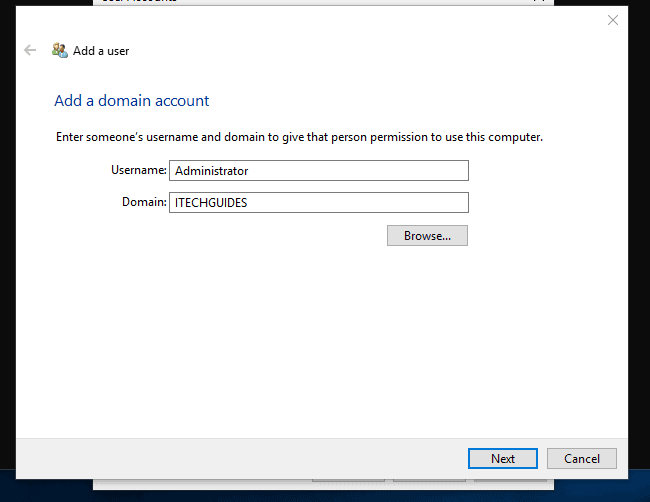Click the instruction text about entering username

point(298,137)
